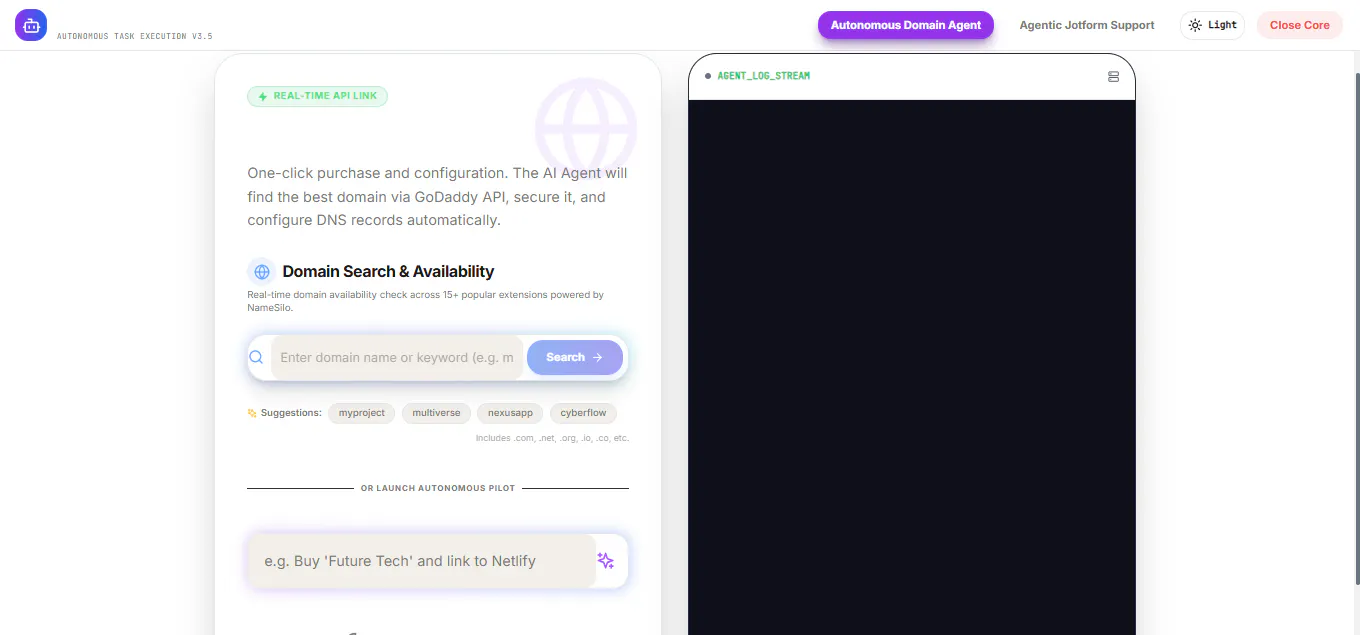
Task: Click the magnifier icon in domain search
Action: tap(257, 357)
